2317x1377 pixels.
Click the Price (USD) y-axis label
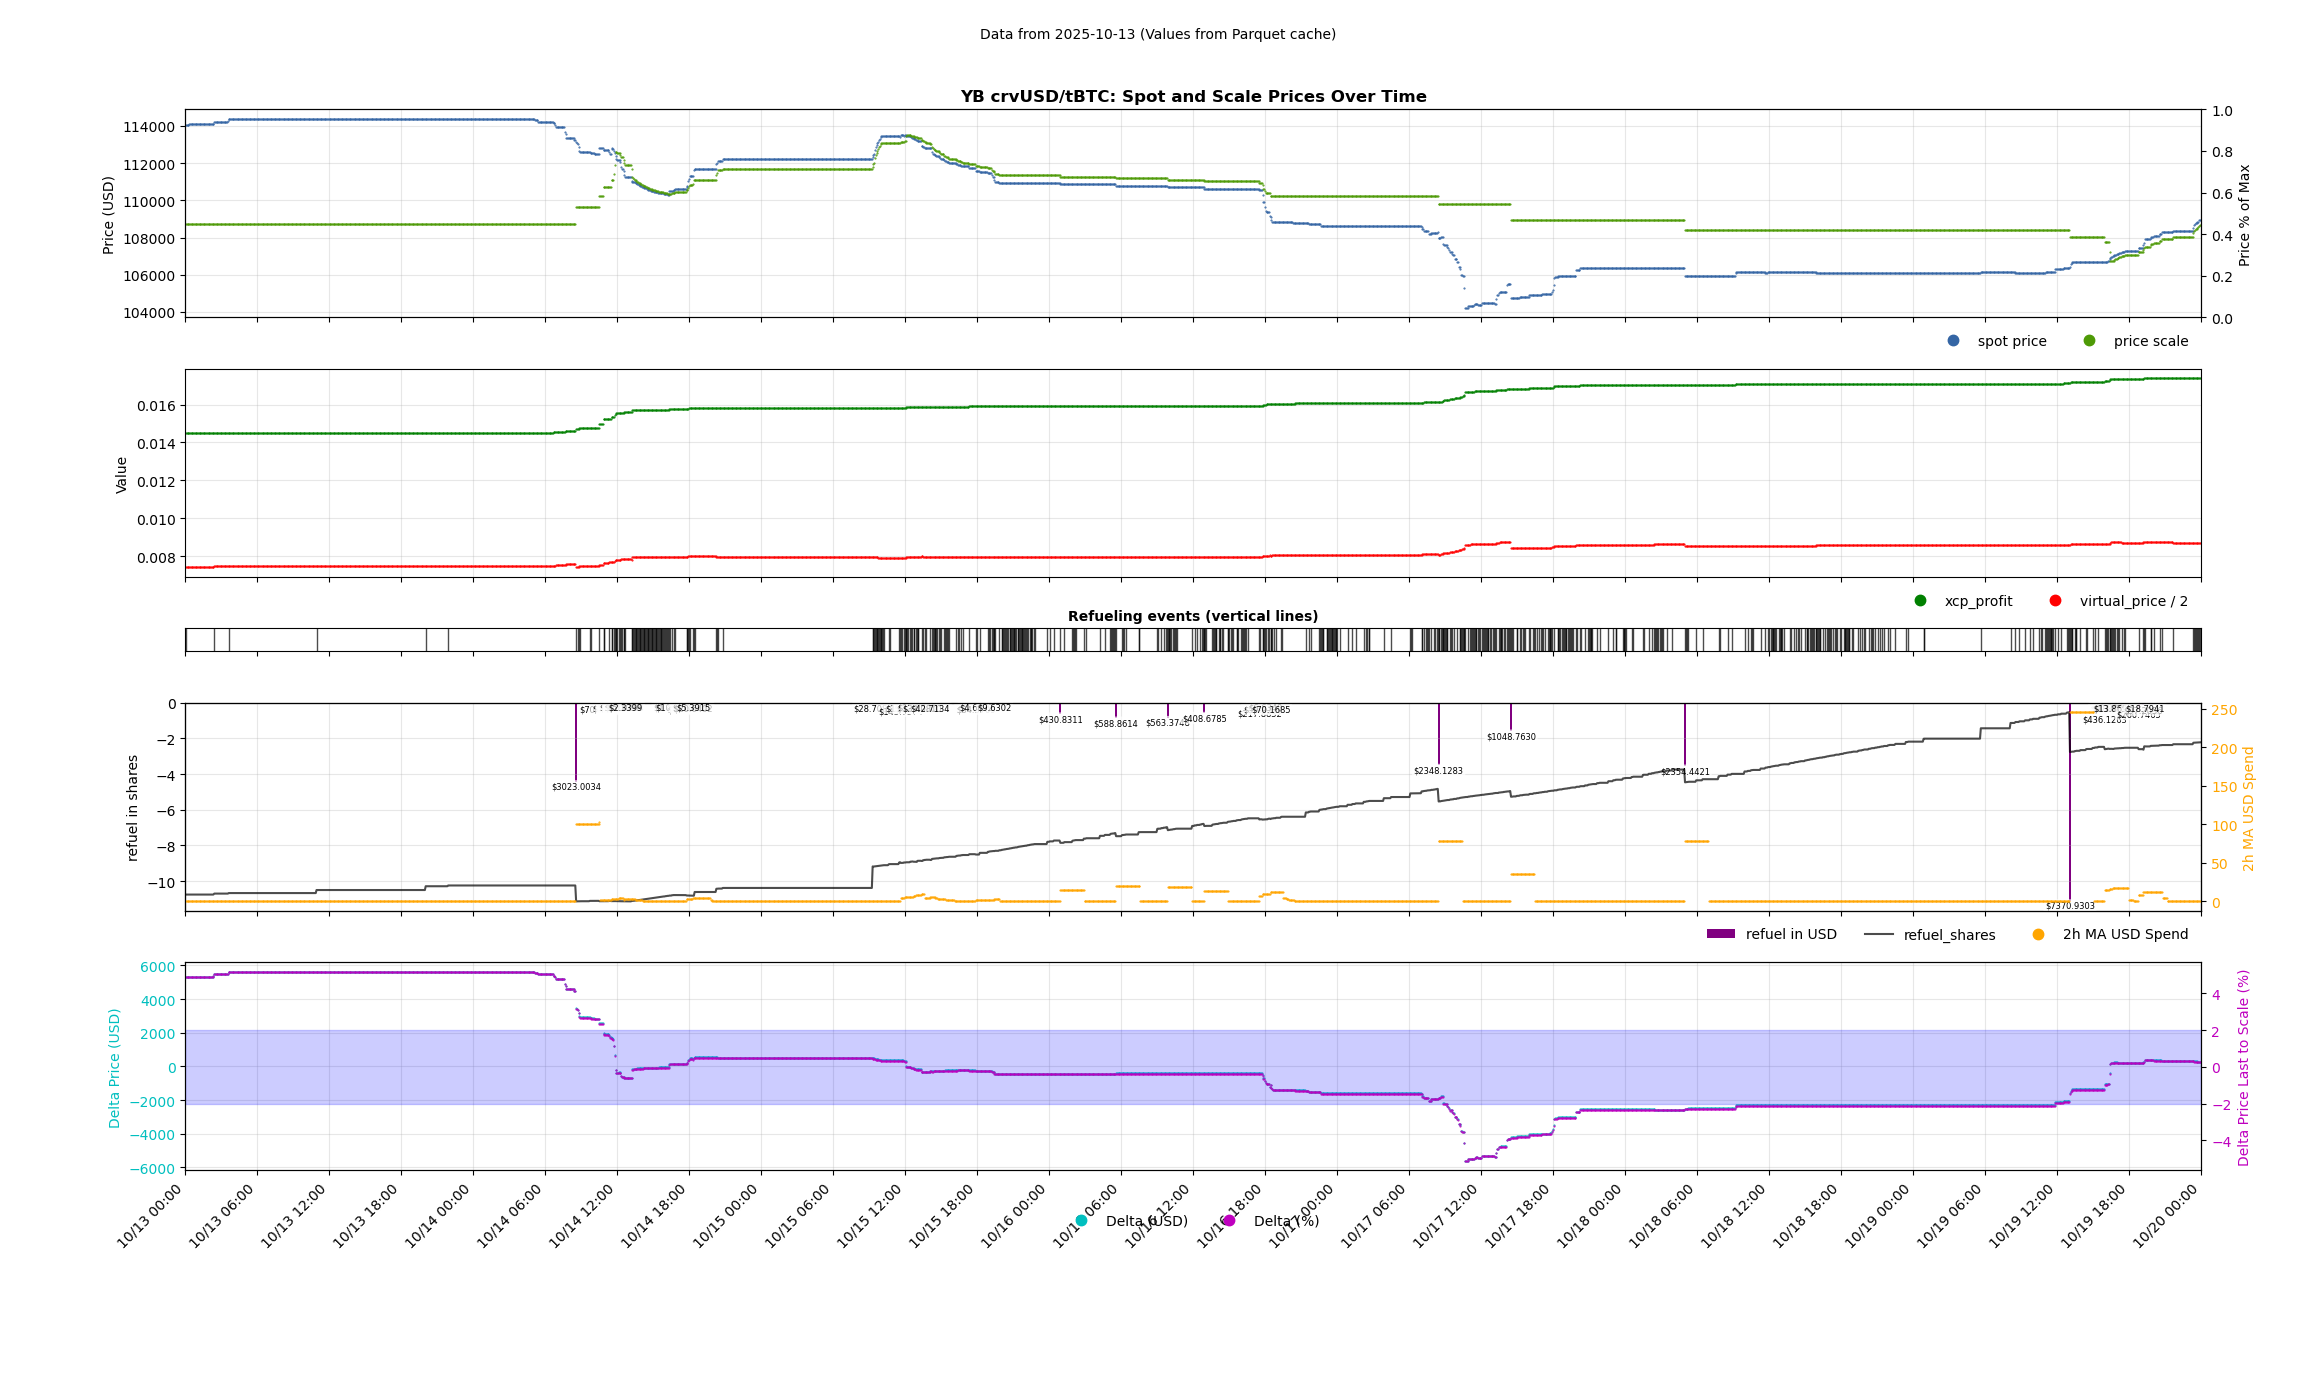tap(109, 215)
